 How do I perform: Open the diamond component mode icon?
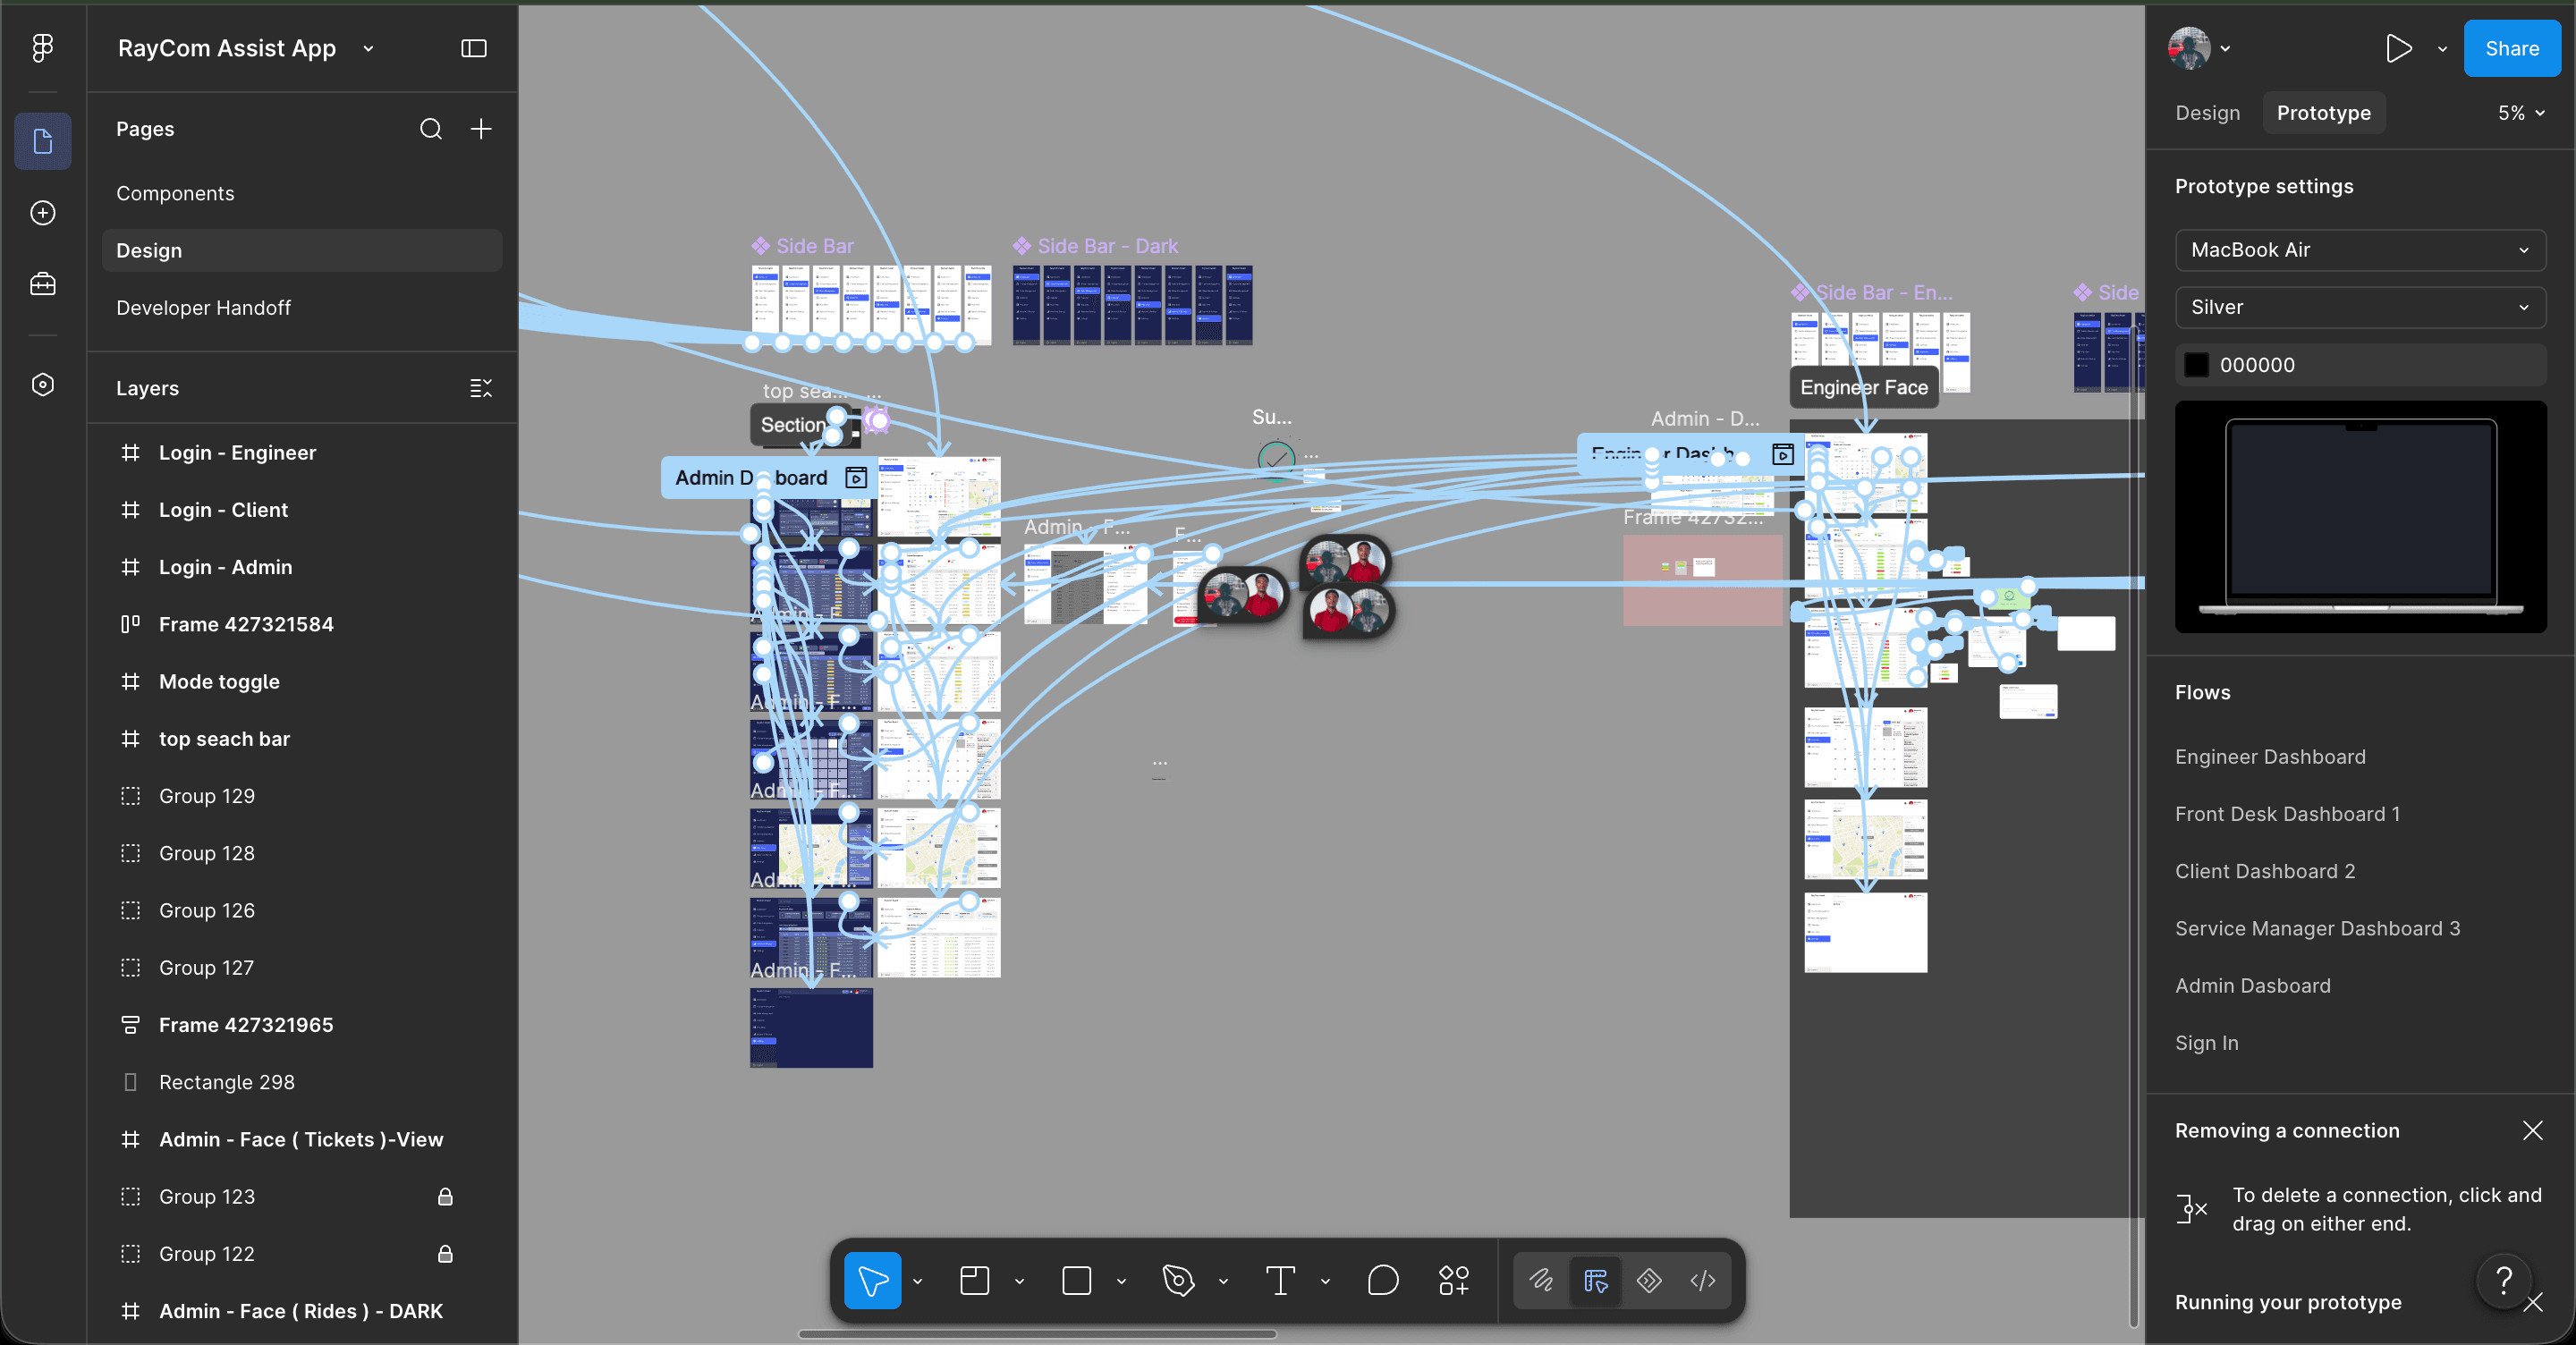(x=1649, y=1281)
